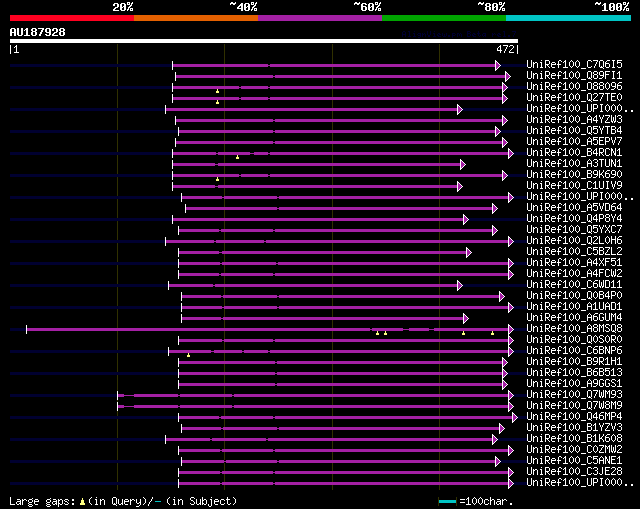Select the white AU187928 query sequence bar
This screenshot has height=509, width=640.
point(264,41)
